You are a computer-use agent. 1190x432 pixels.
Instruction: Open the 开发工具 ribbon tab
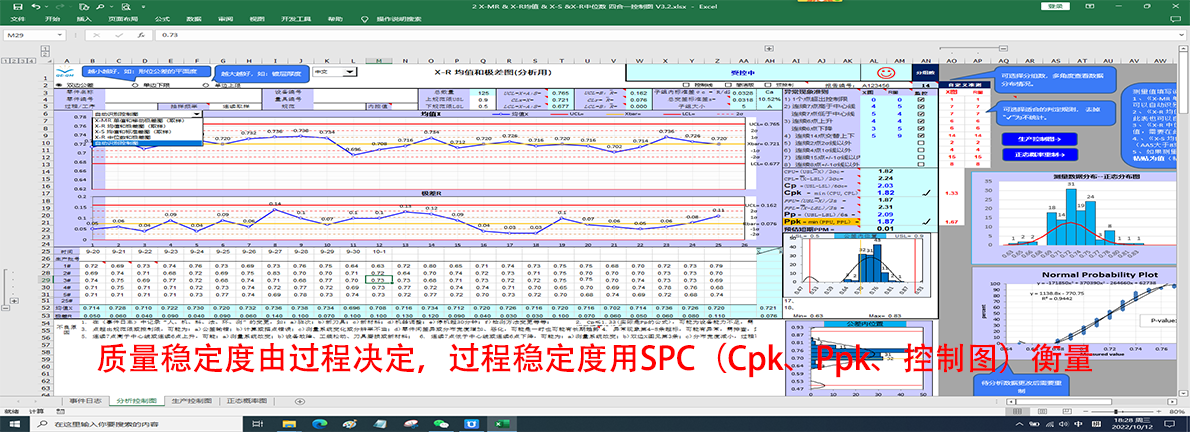click(296, 18)
